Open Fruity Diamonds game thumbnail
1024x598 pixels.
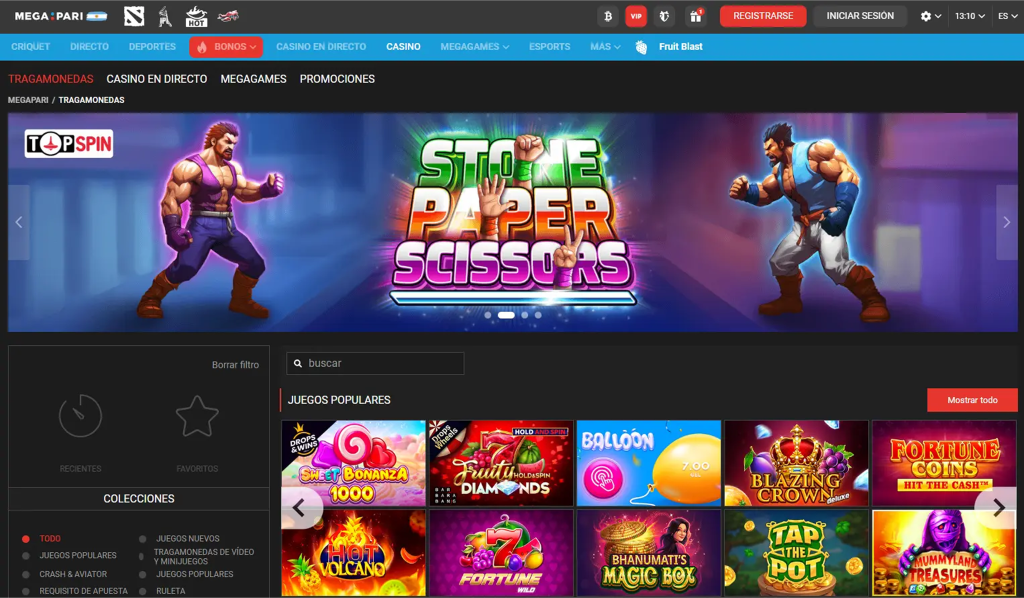pyautogui.click(x=501, y=464)
